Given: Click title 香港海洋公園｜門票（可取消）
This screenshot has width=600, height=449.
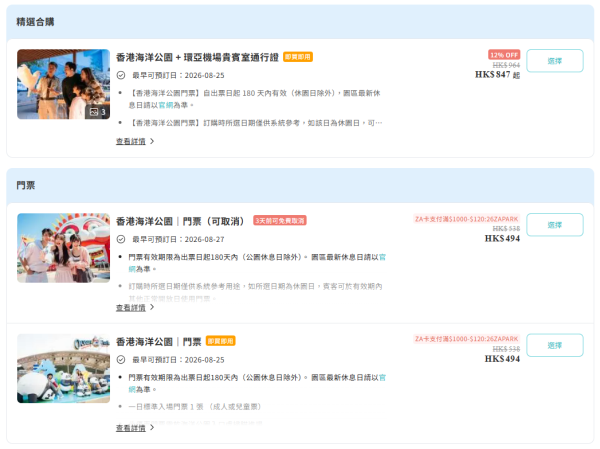Looking at the screenshot, I should (180, 221).
